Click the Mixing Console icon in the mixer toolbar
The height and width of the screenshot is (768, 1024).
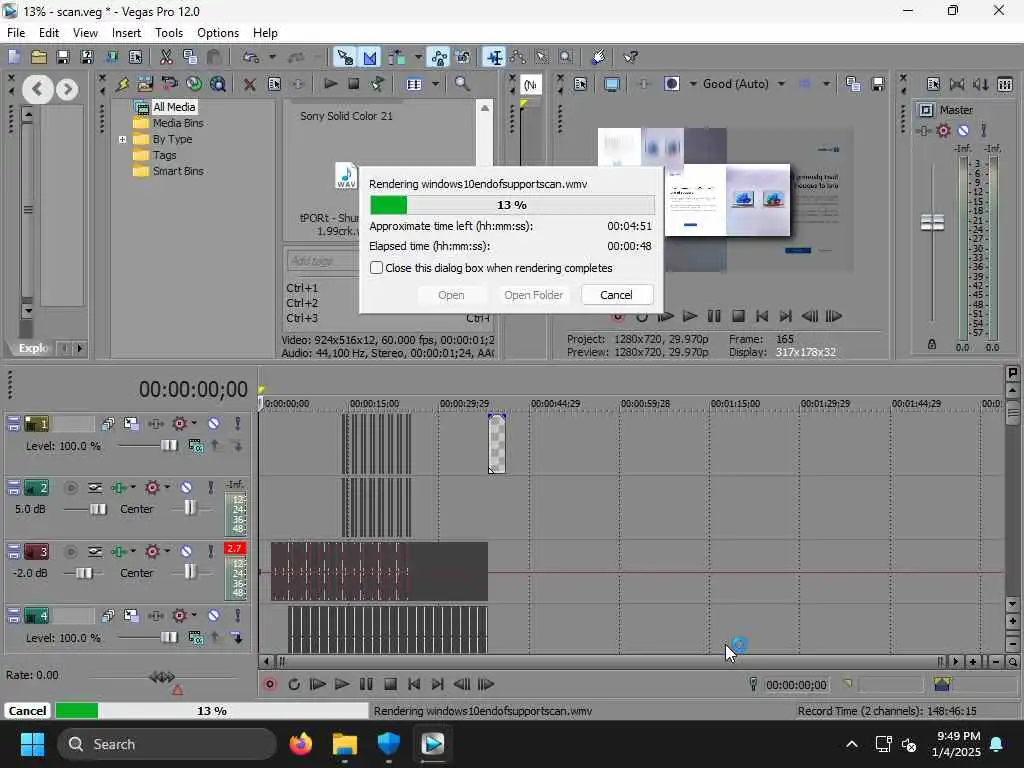point(1005,84)
